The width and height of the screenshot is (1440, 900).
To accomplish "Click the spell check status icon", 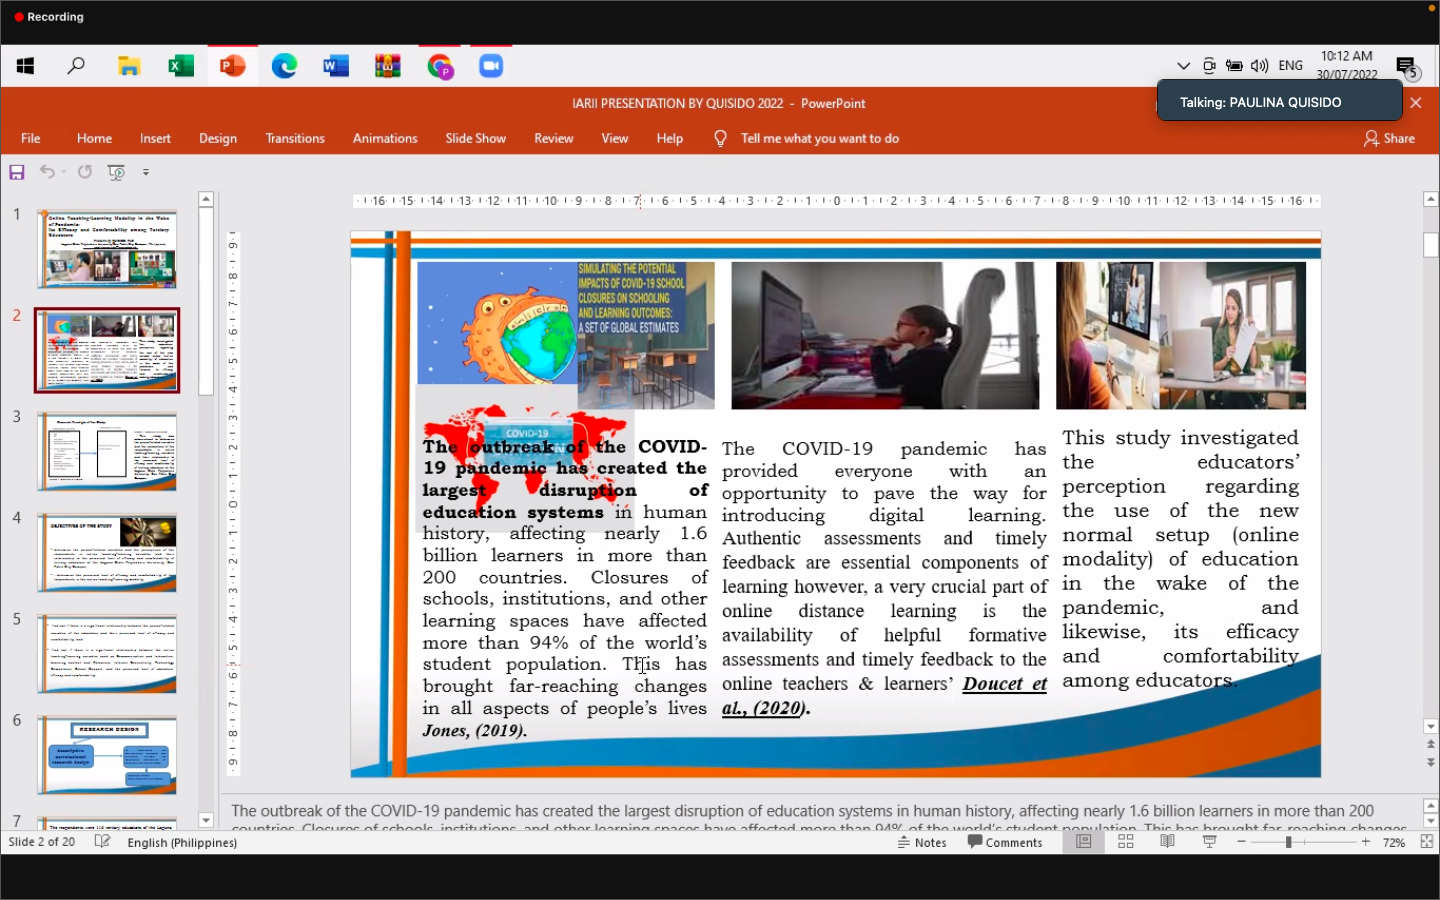I will pyautogui.click(x=102, y=842).
